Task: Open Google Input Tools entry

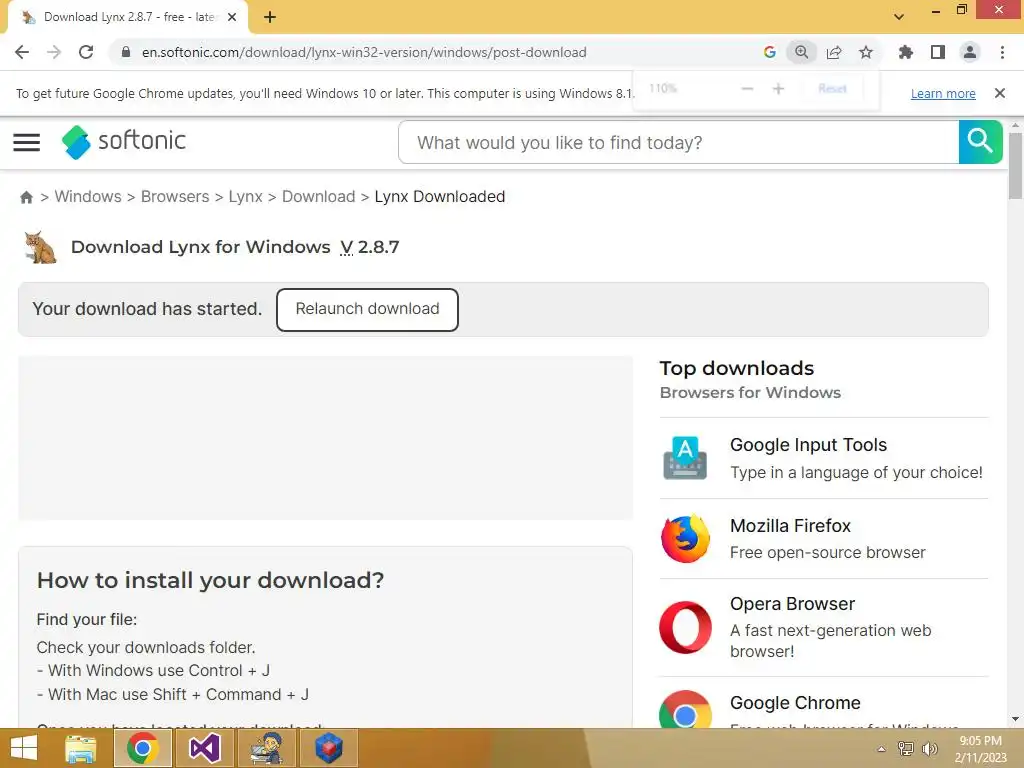Action: click(824, 458)
